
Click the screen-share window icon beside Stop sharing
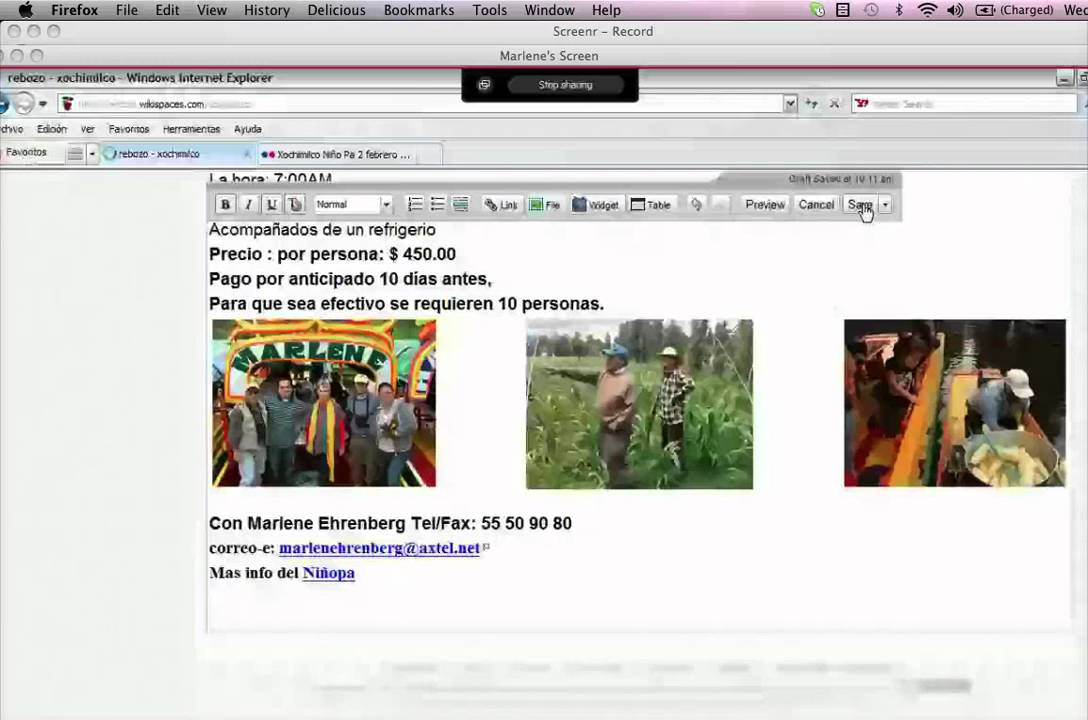point(484,85)
